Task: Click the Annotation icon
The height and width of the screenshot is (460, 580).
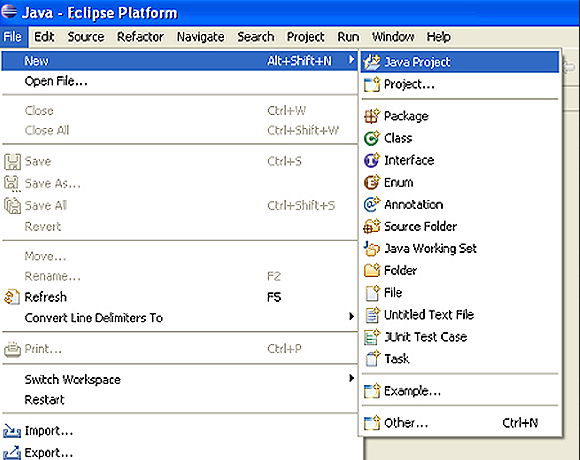Action: click(372, 204)
